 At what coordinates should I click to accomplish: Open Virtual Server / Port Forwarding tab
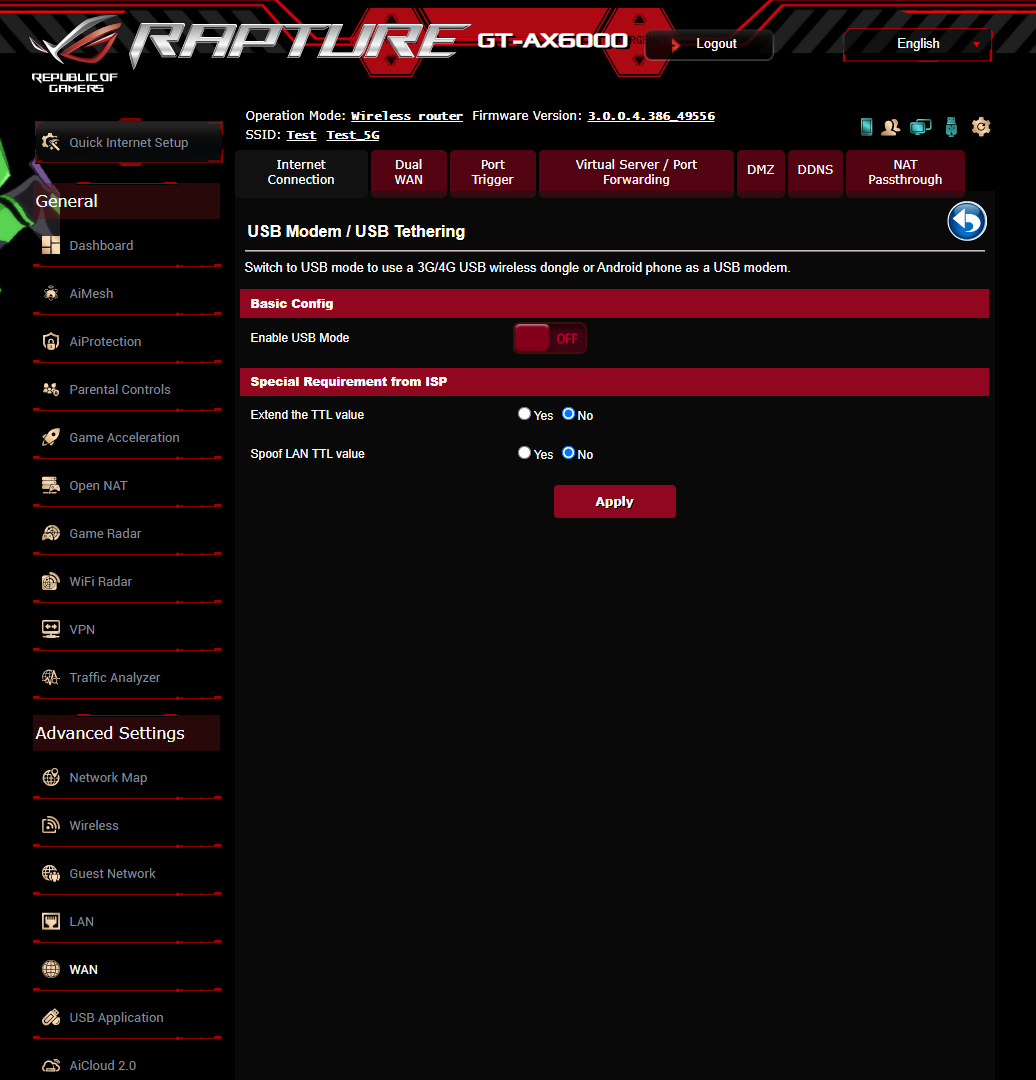(636, 172)
